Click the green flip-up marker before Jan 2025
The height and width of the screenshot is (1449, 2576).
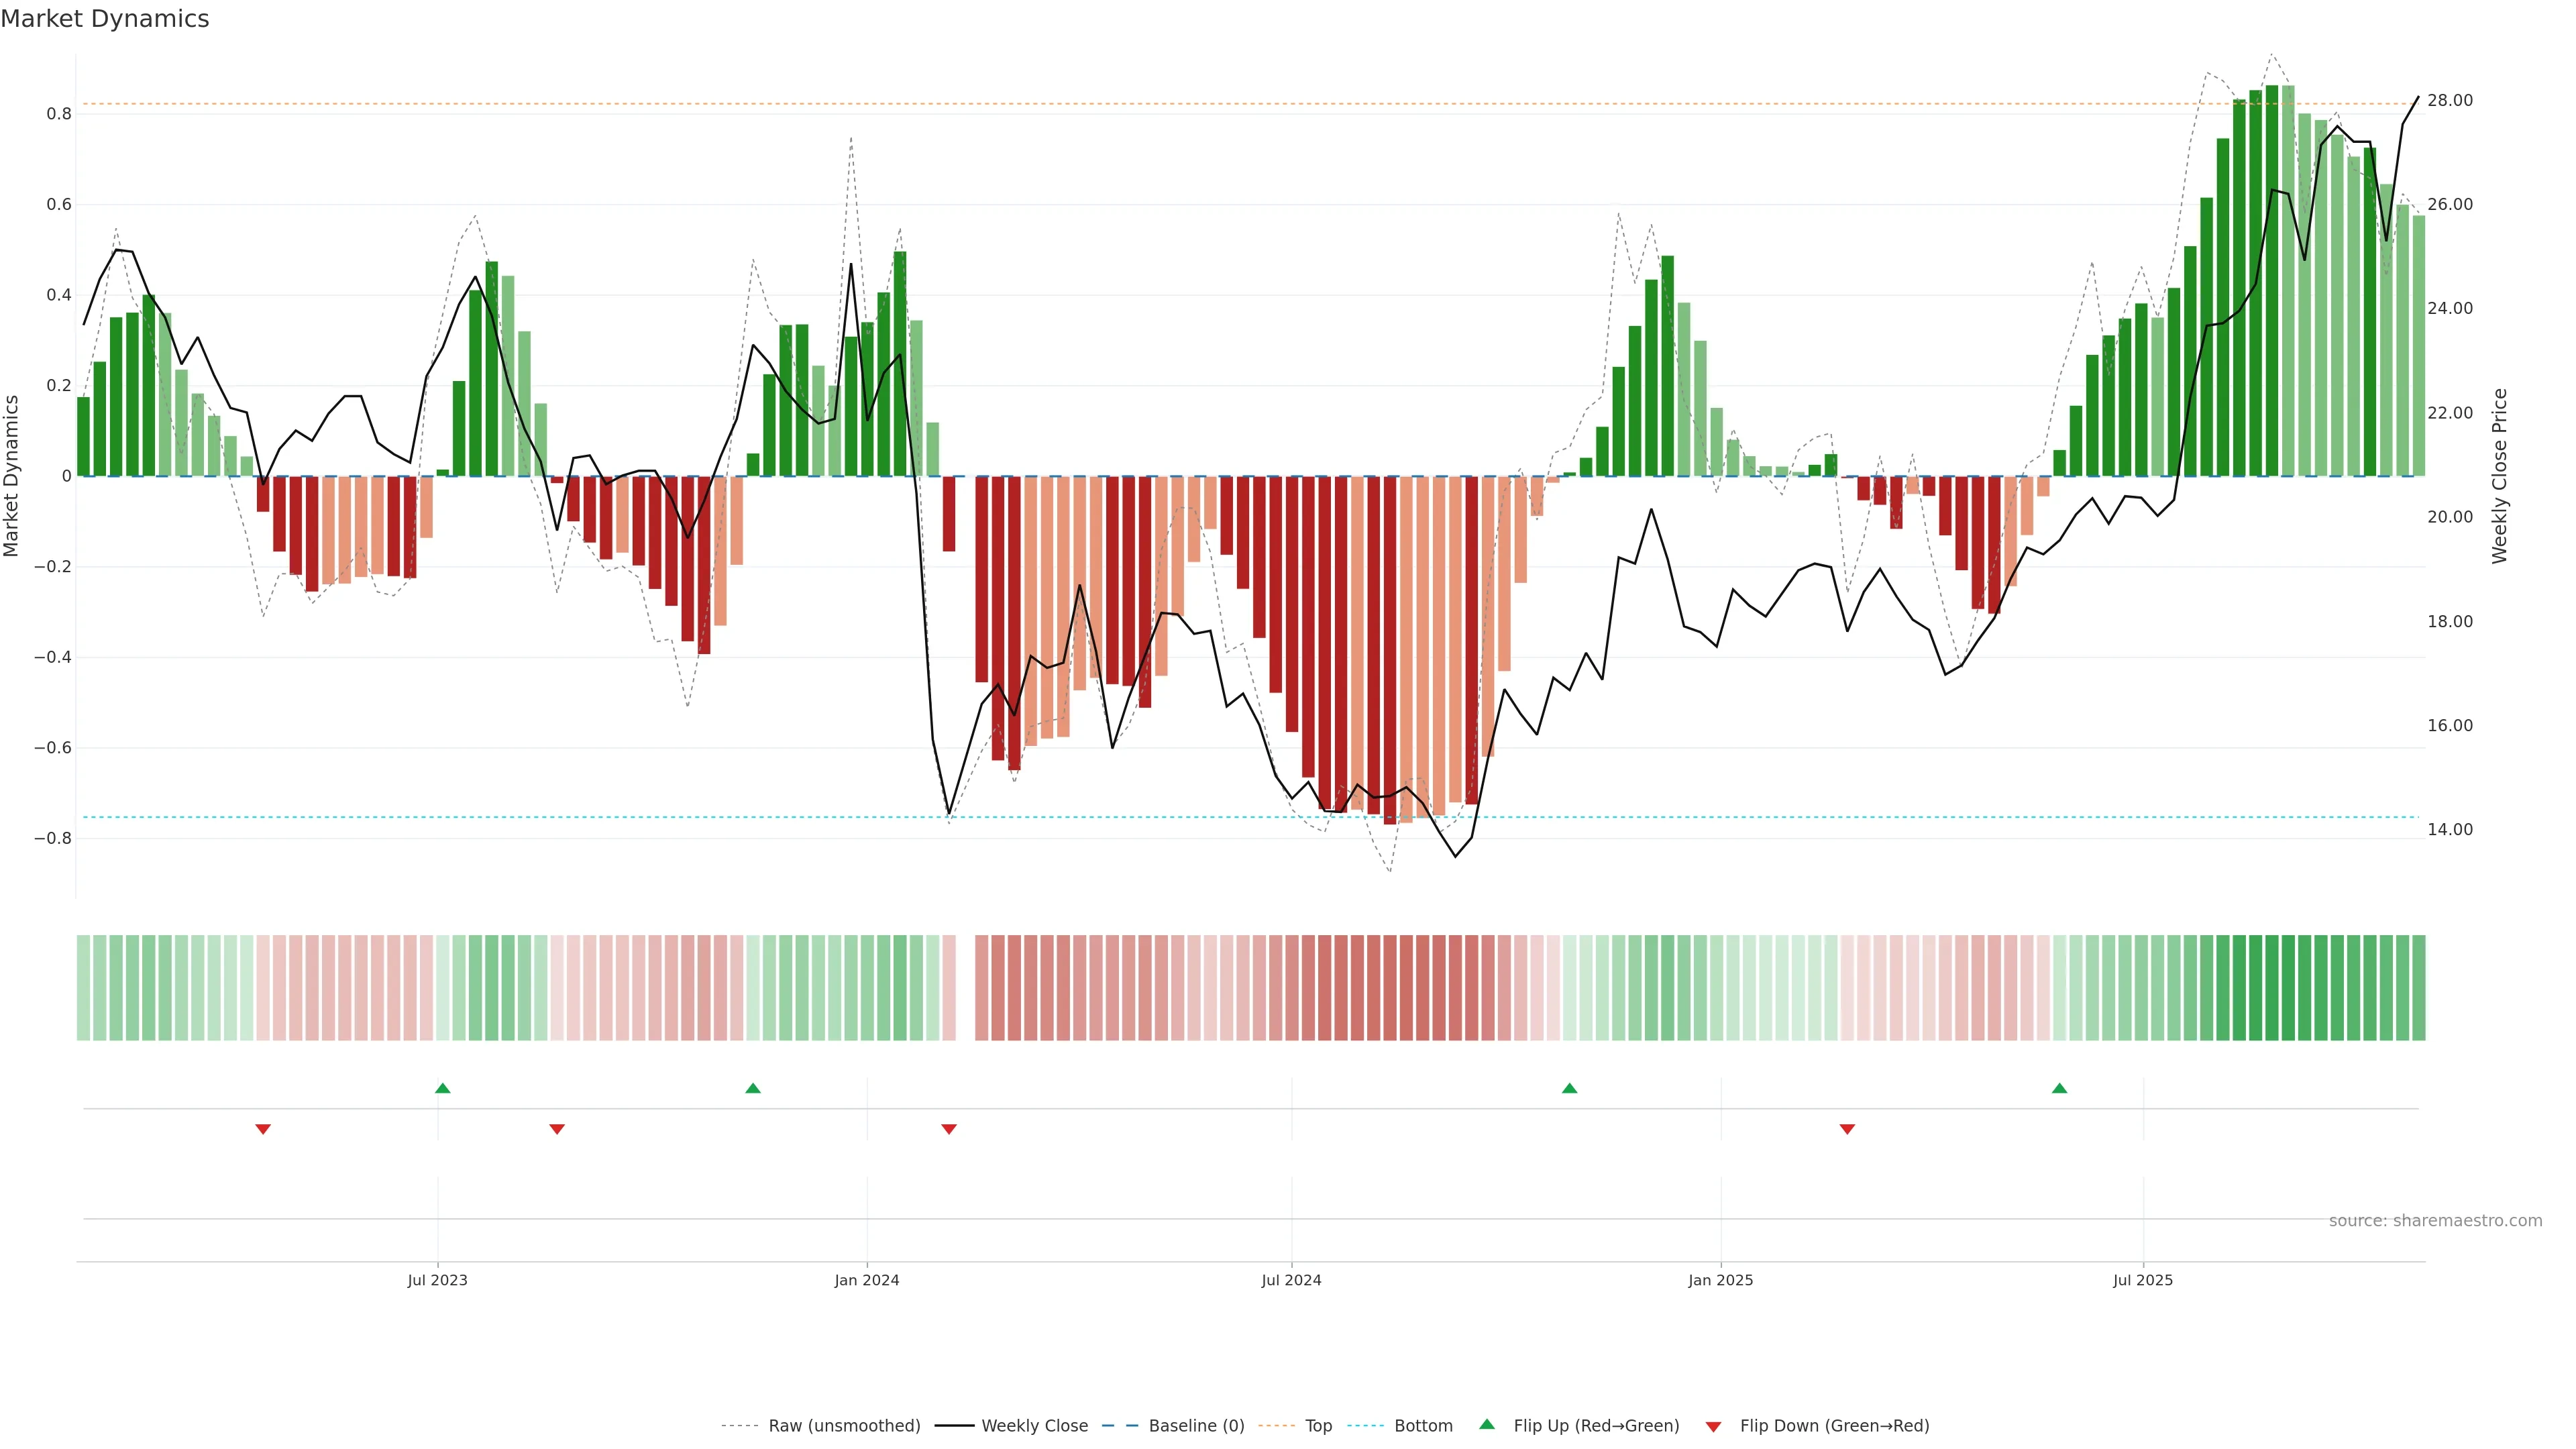[x=1569, y=1088]
